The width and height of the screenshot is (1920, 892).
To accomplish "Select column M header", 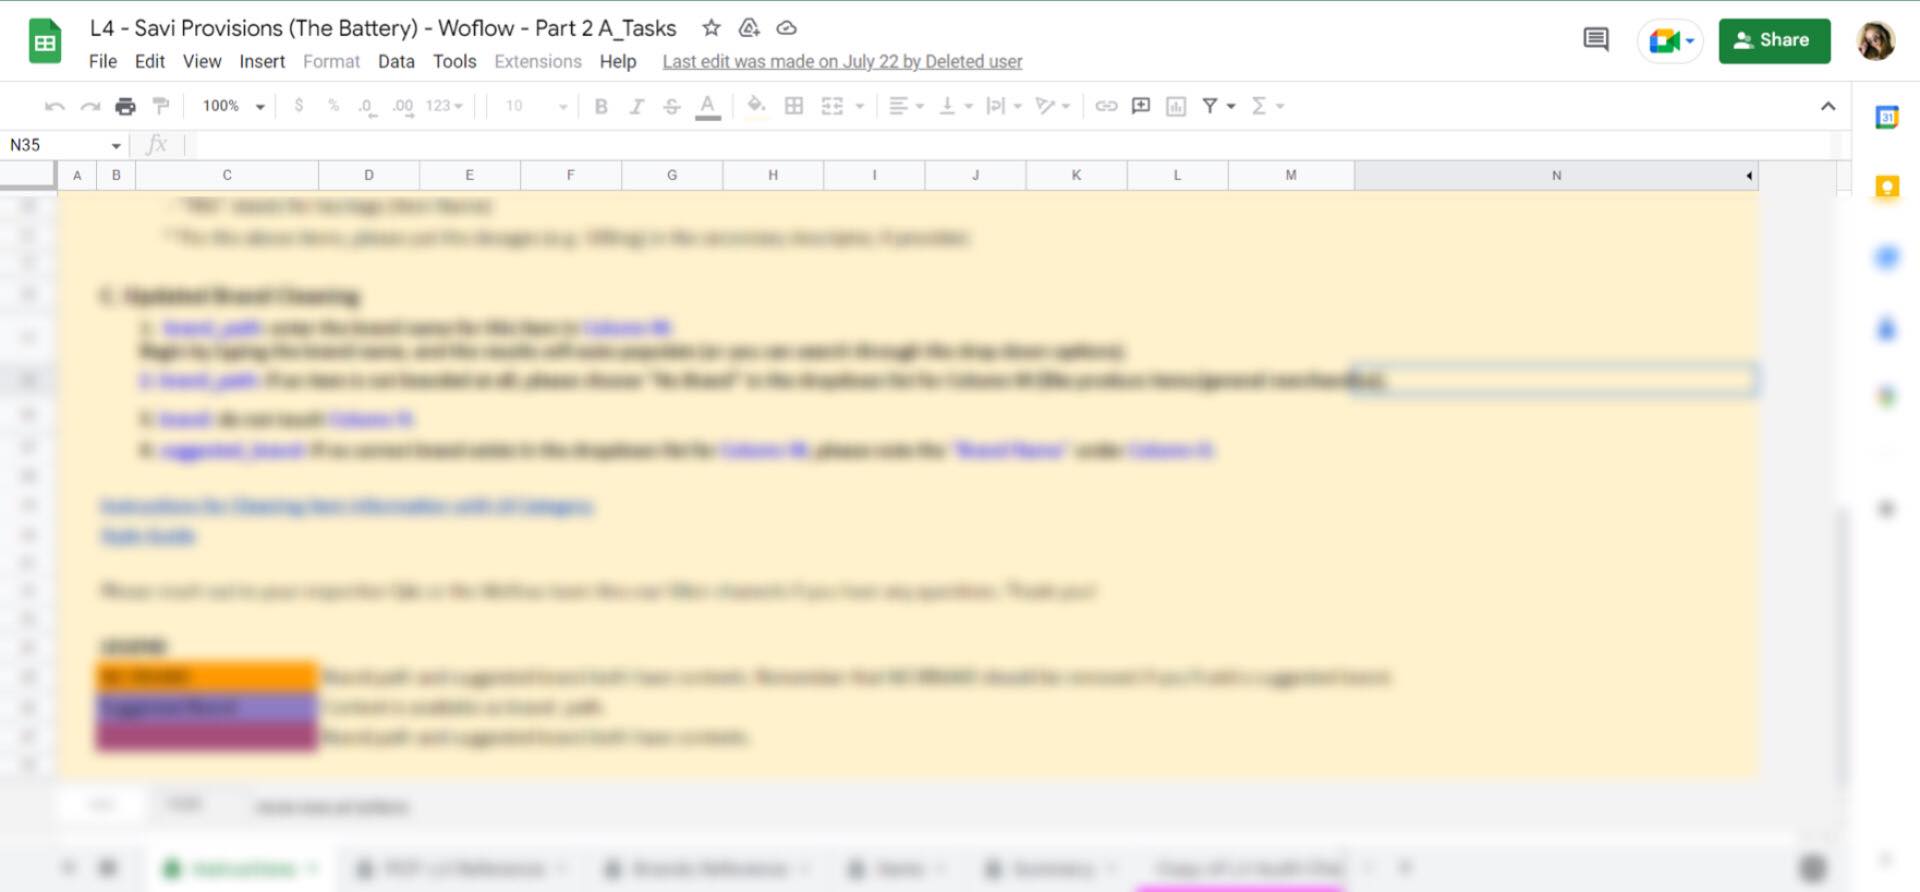I will coord(1291,175).
